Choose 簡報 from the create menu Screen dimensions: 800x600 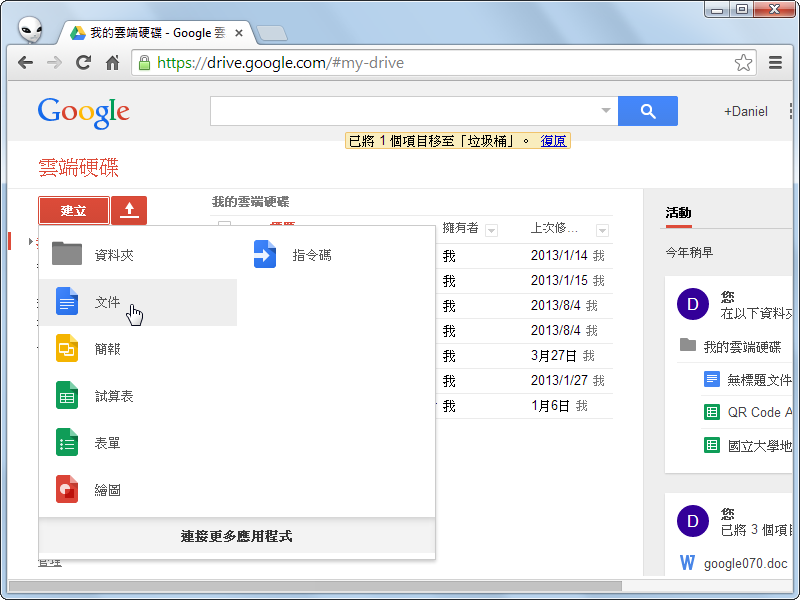point(138,349)
